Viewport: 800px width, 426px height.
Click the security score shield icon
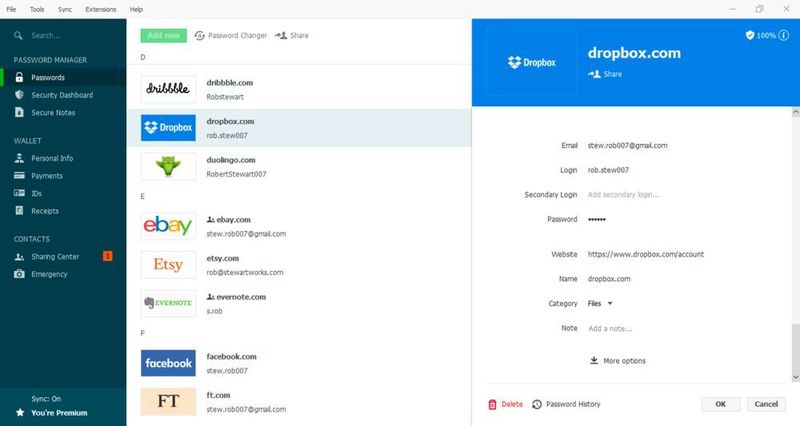coord(749,35)
